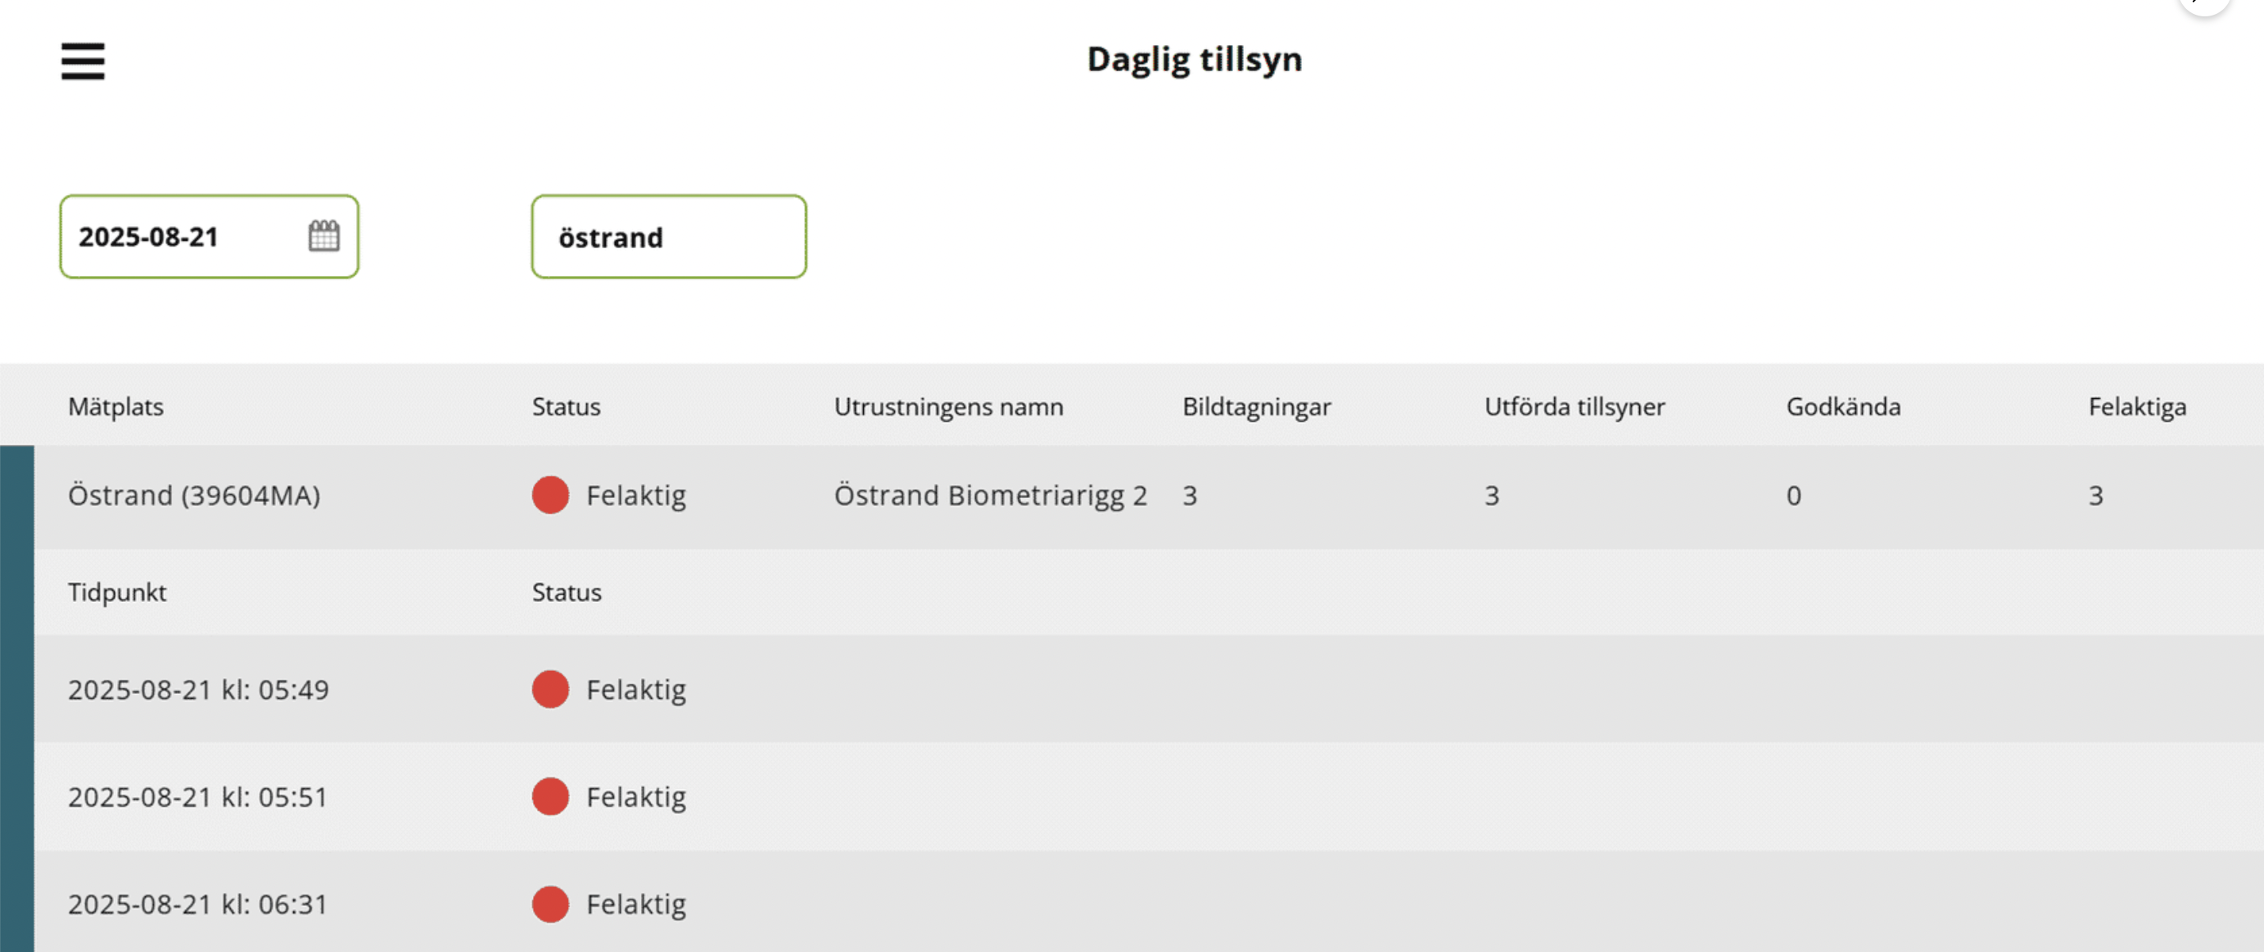Click the Felaktiga column header
This screenshot has width=2264, height=952.
click(2138, 406)
